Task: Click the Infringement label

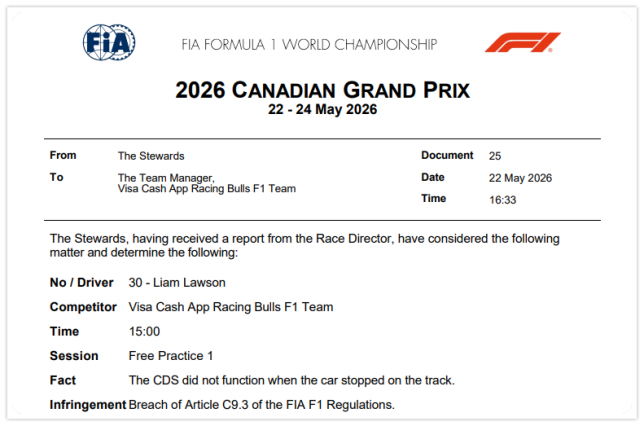Action: pyautogui.click(x=87, y=405)
